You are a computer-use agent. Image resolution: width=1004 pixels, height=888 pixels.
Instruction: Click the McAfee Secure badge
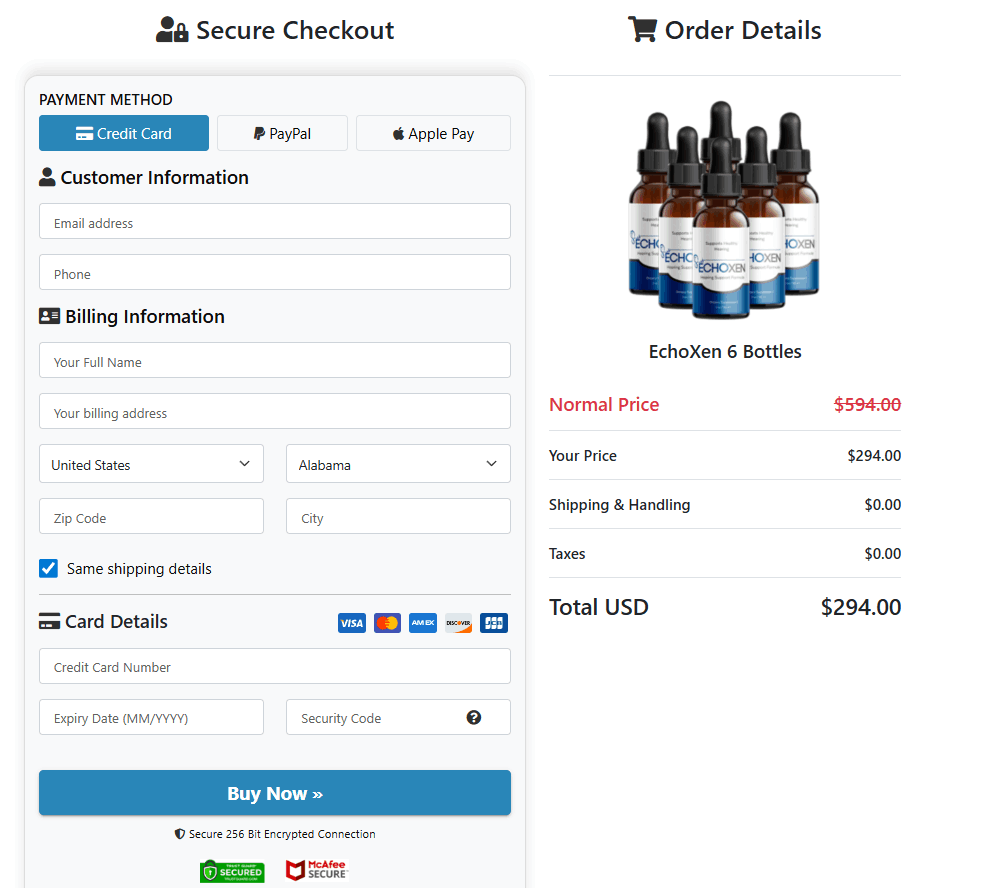click(316, 870)
